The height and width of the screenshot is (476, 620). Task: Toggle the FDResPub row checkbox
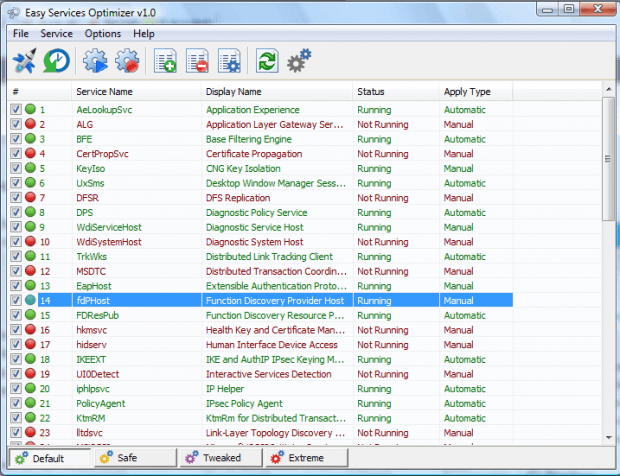[x=16, y=315]
